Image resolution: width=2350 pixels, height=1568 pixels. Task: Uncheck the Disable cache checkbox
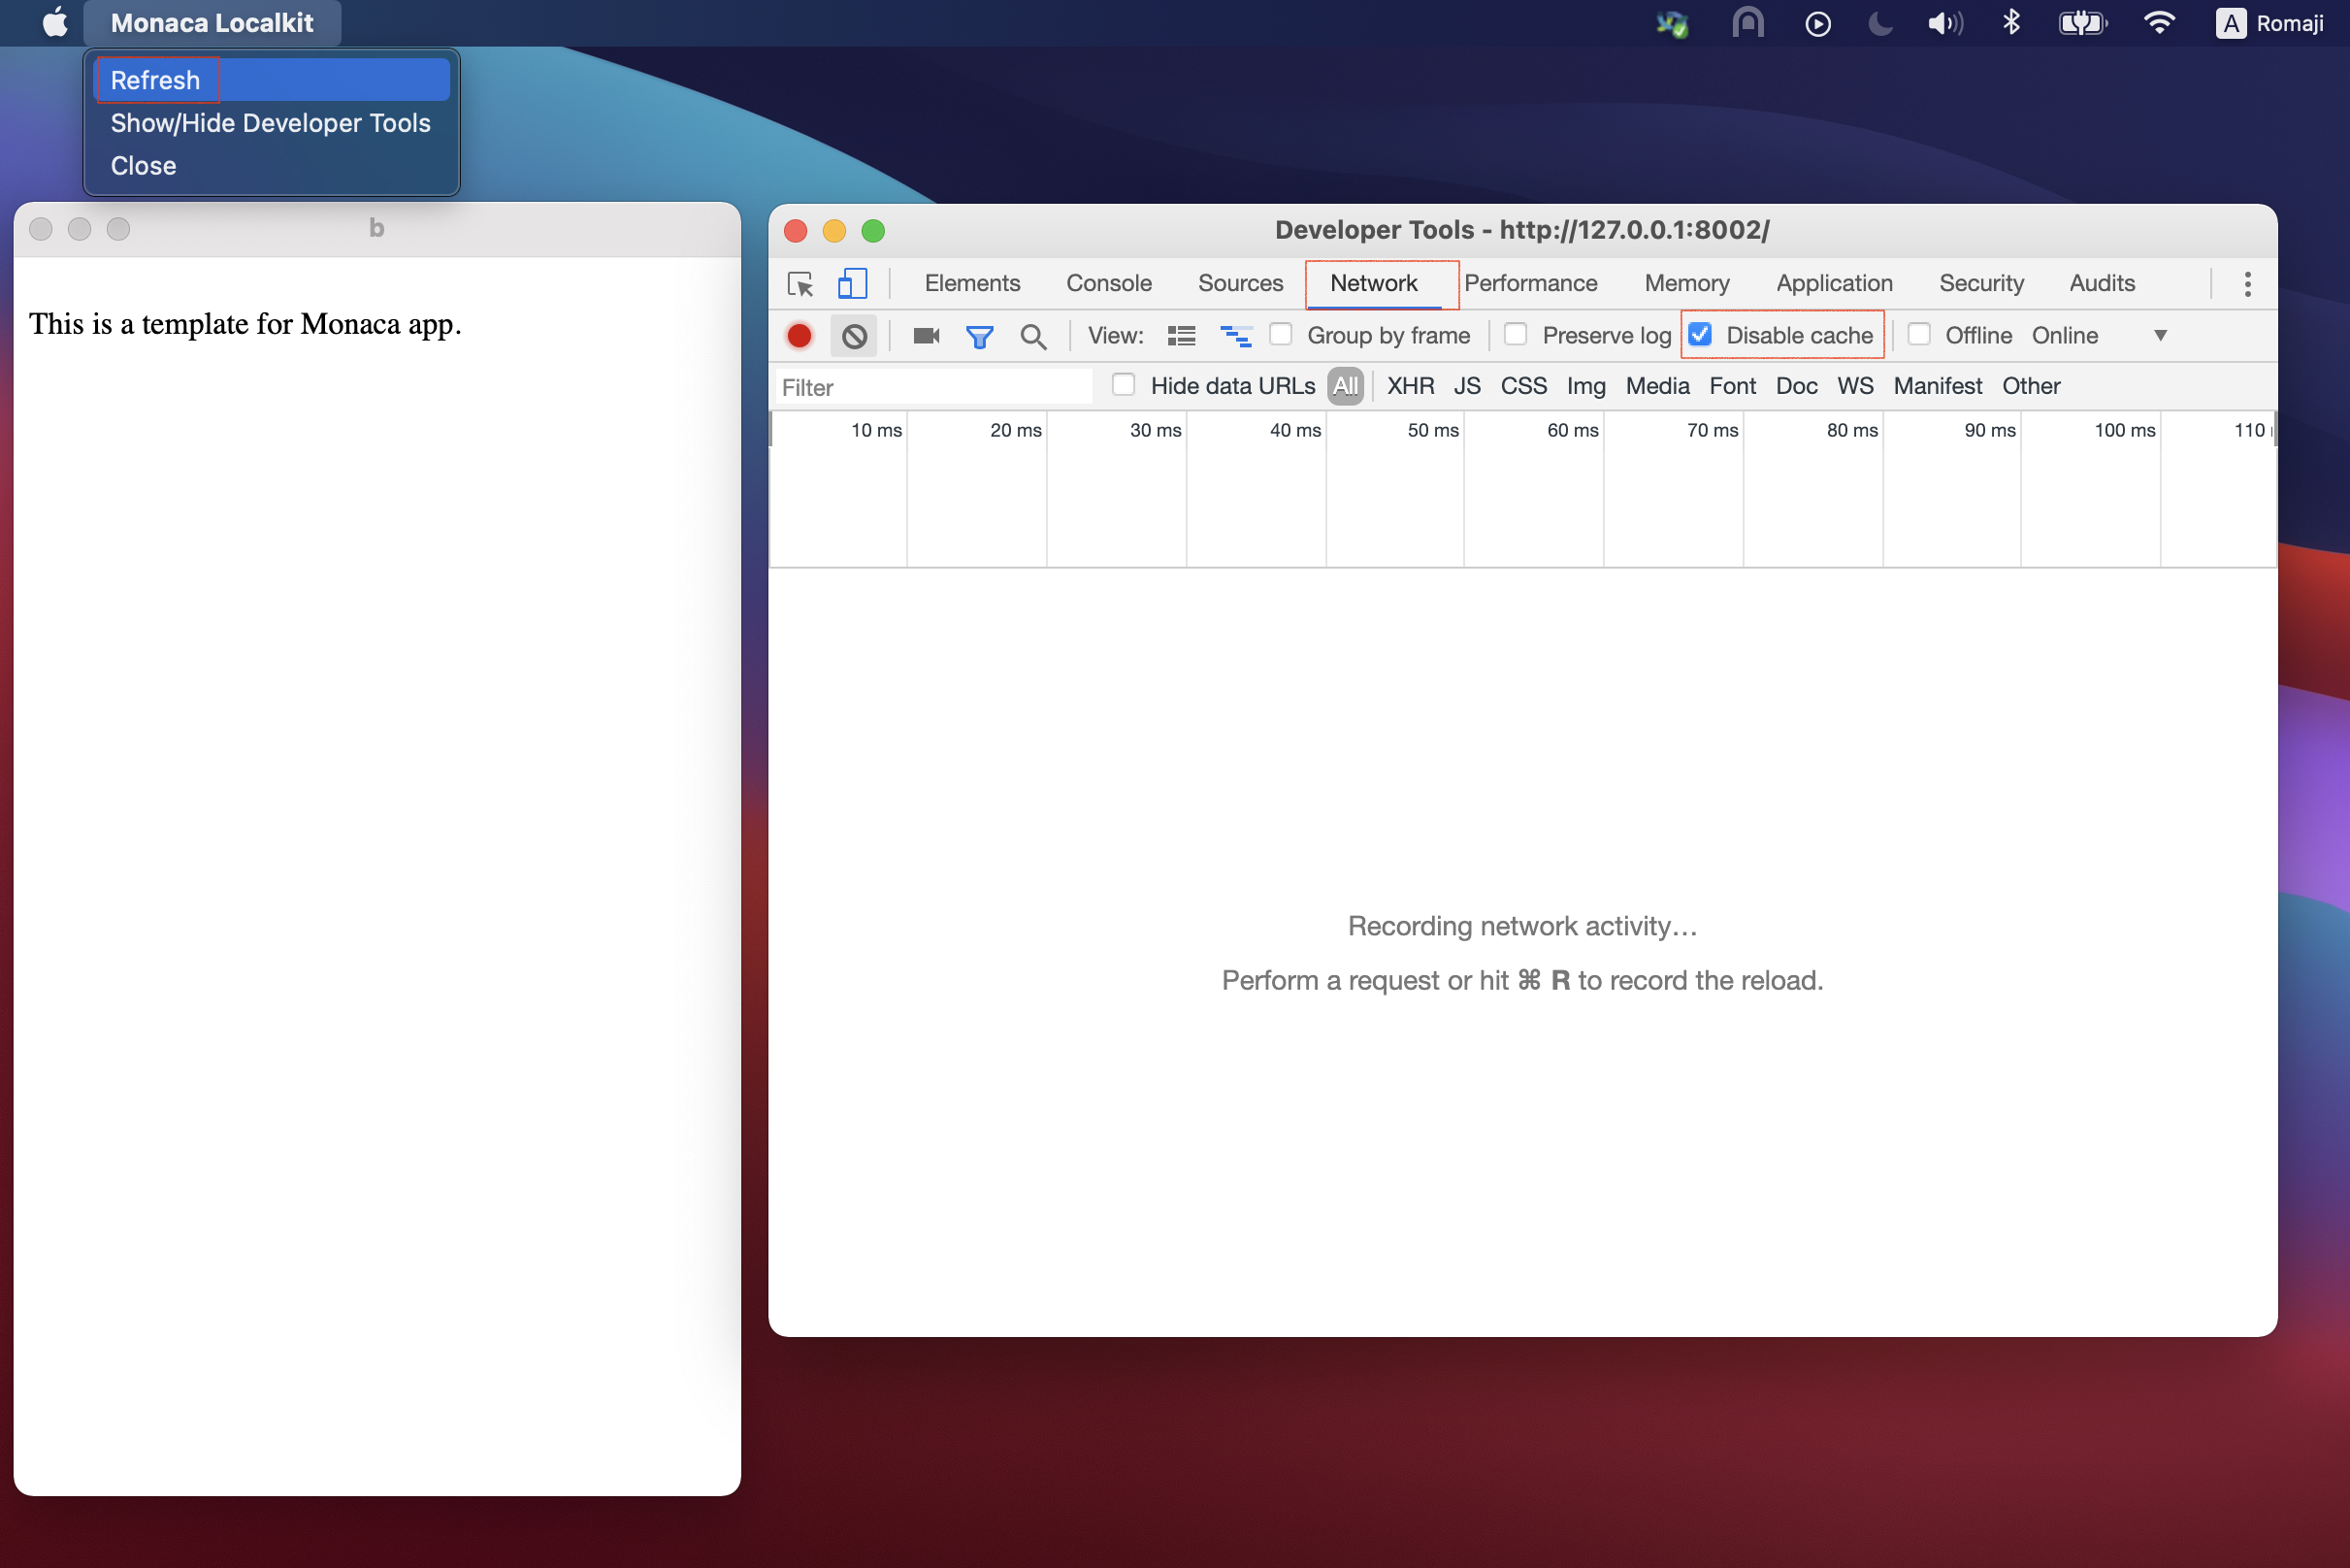(x=1700, y=335)
